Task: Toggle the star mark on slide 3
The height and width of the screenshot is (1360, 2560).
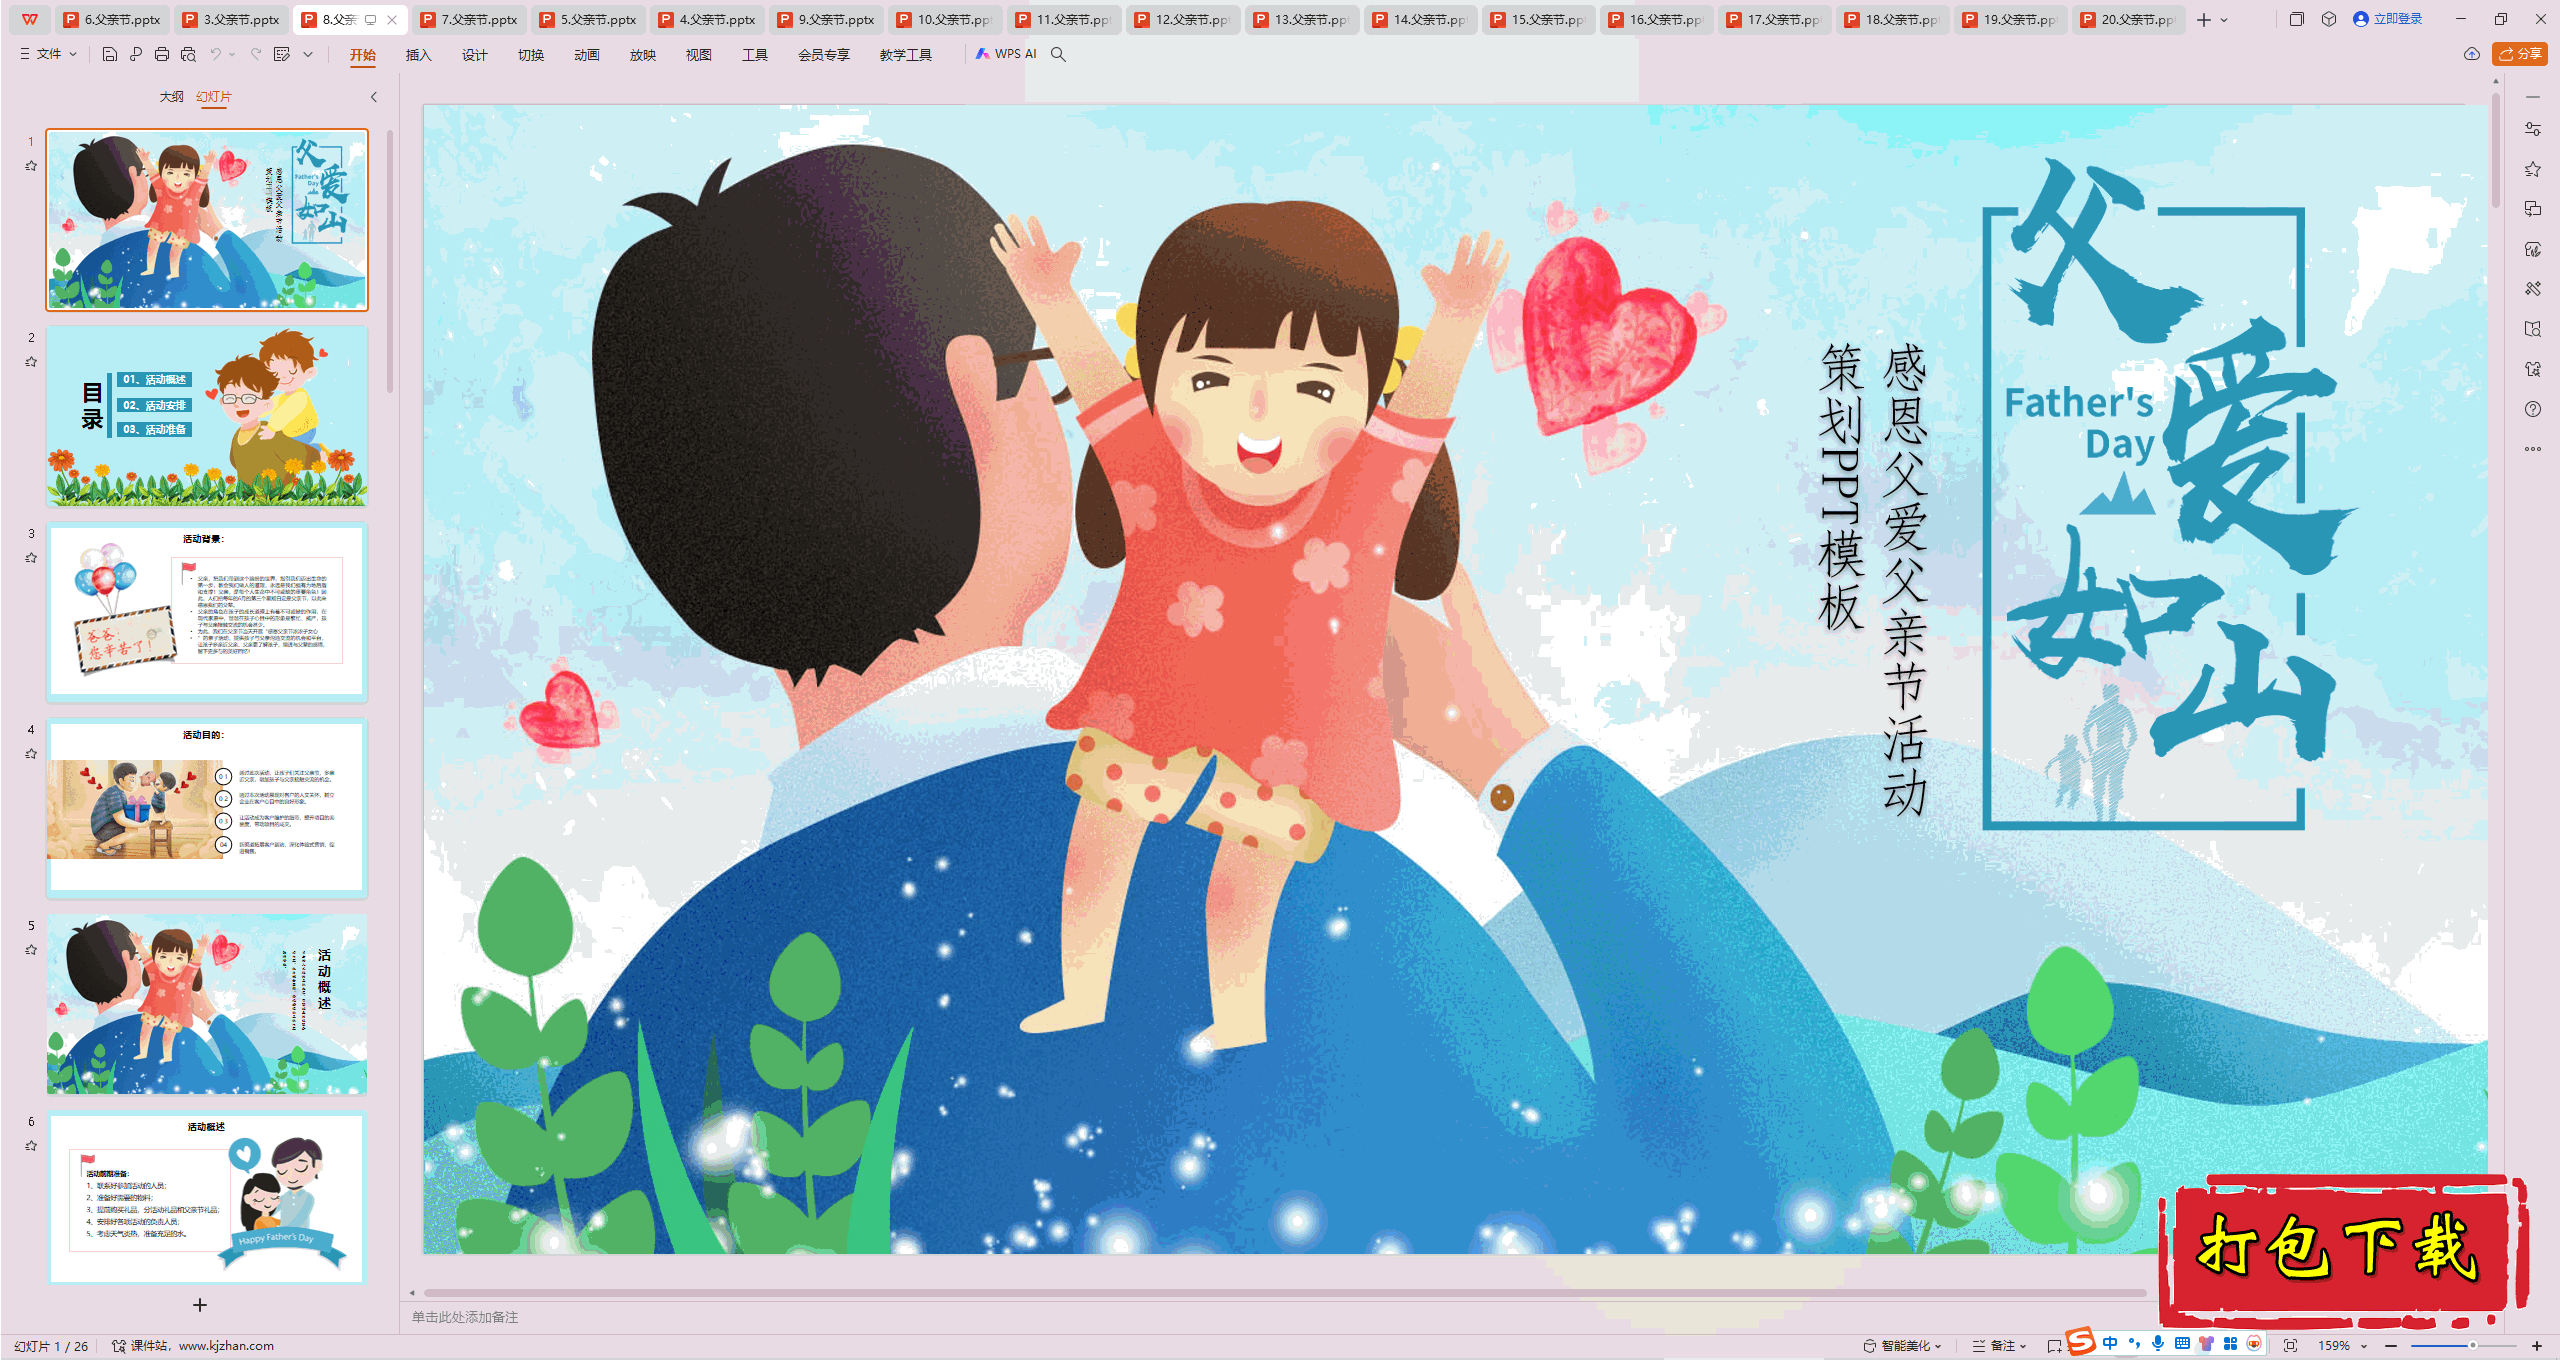Action: 31,558
